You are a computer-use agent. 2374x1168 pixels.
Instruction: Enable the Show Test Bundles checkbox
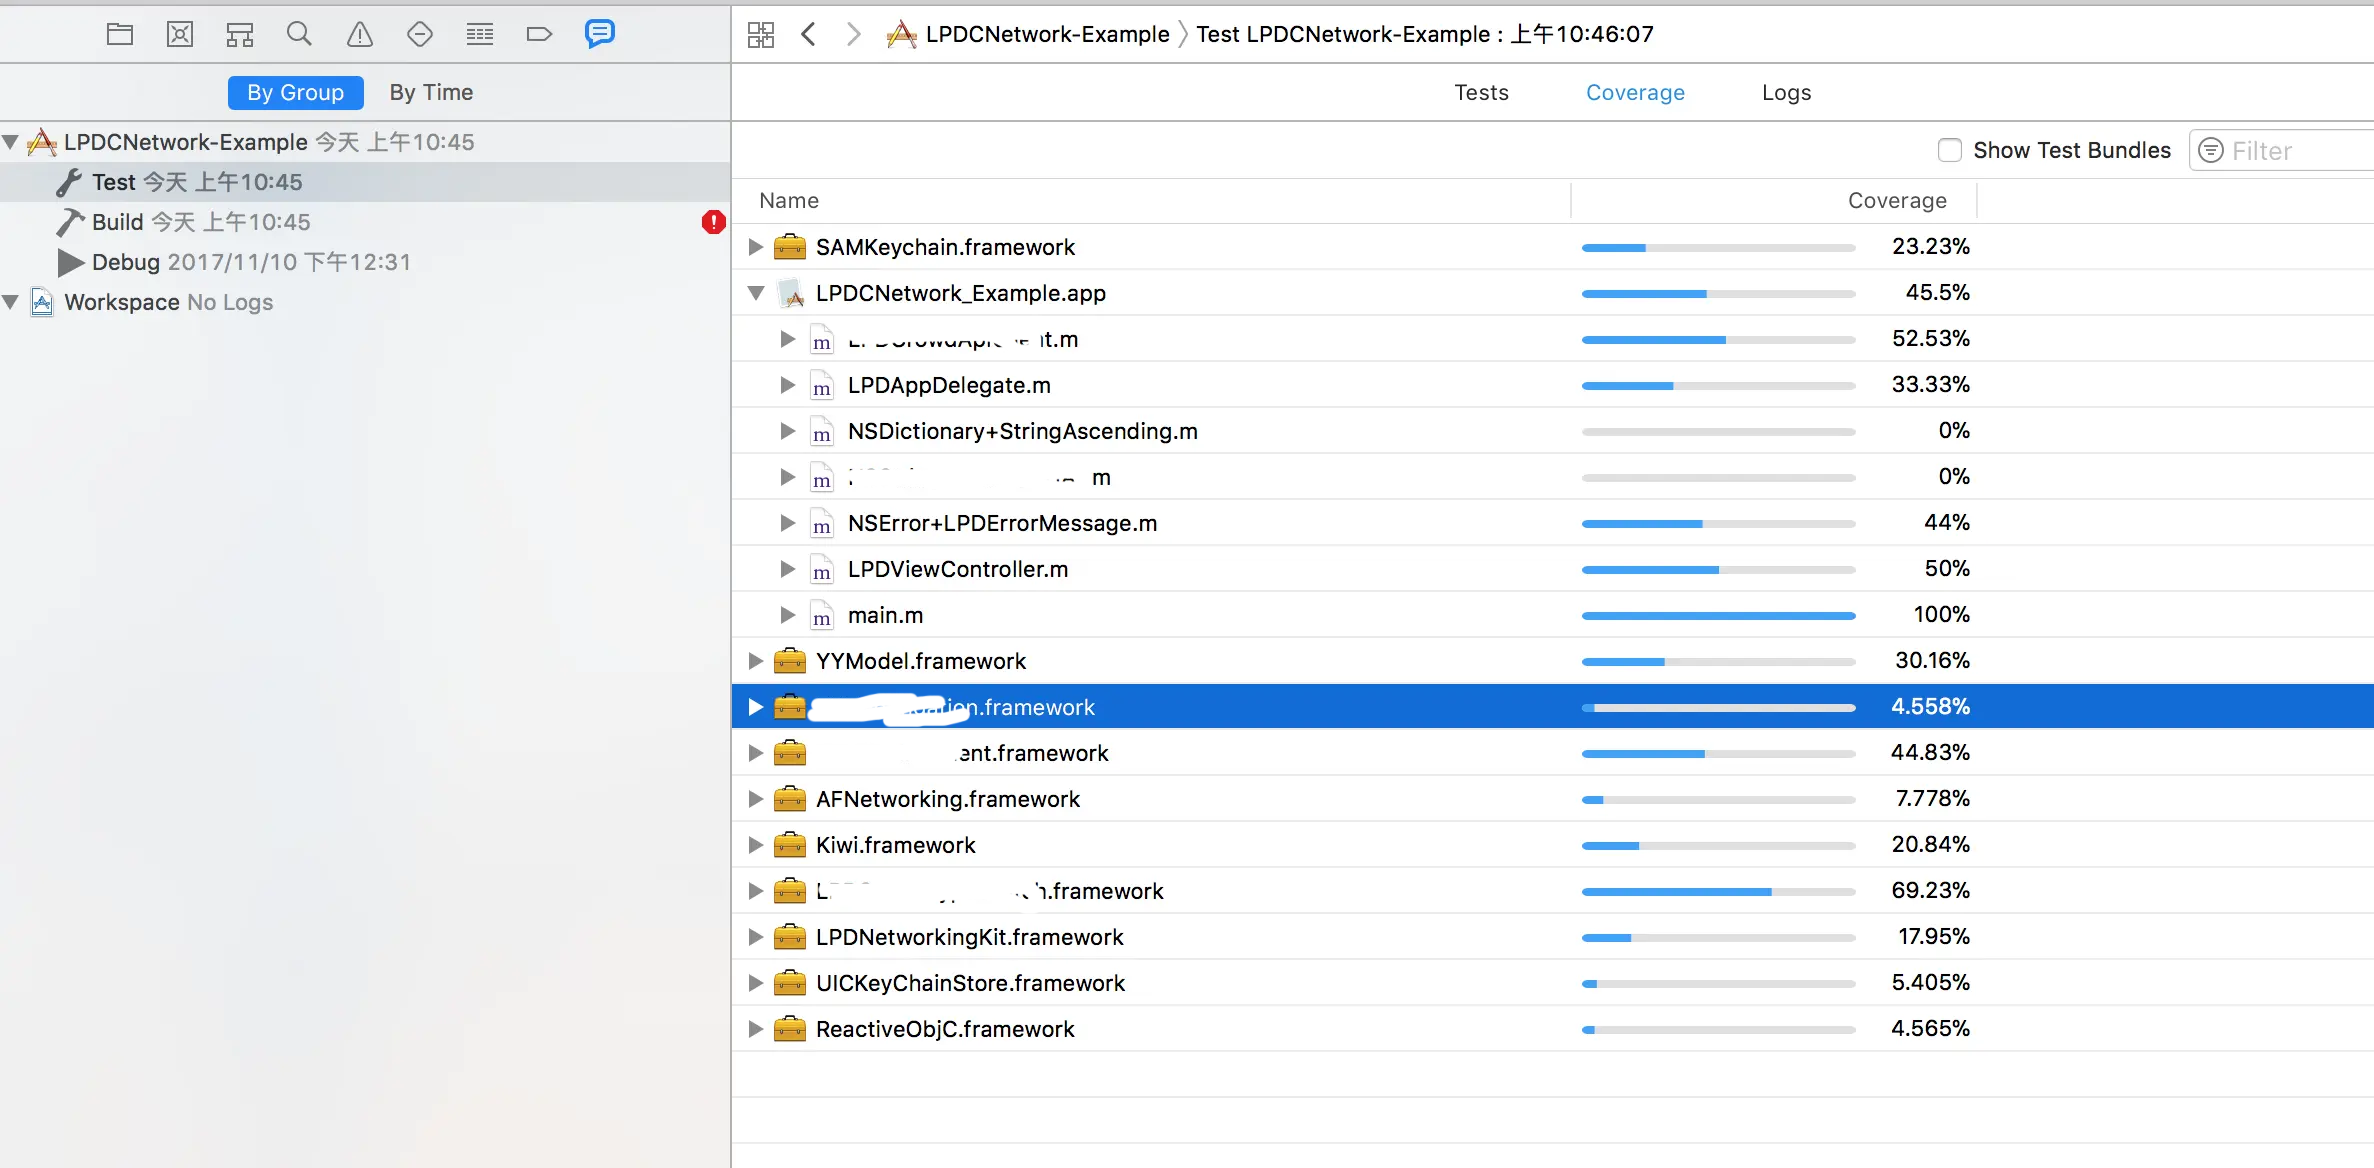(x=1949, y=151)
